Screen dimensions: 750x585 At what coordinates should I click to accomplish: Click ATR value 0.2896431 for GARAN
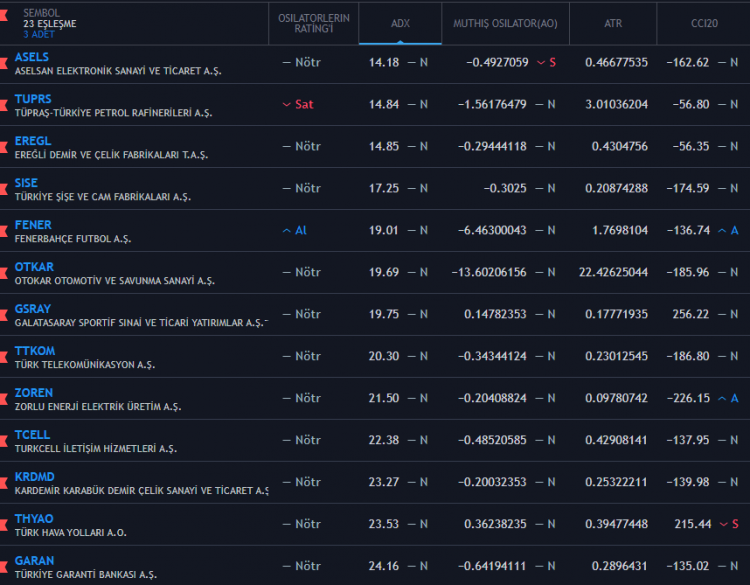619,566
